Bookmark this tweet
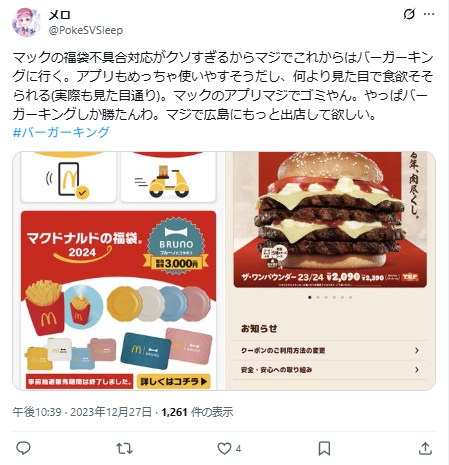 pyautogui.click(x=324, y=448)
